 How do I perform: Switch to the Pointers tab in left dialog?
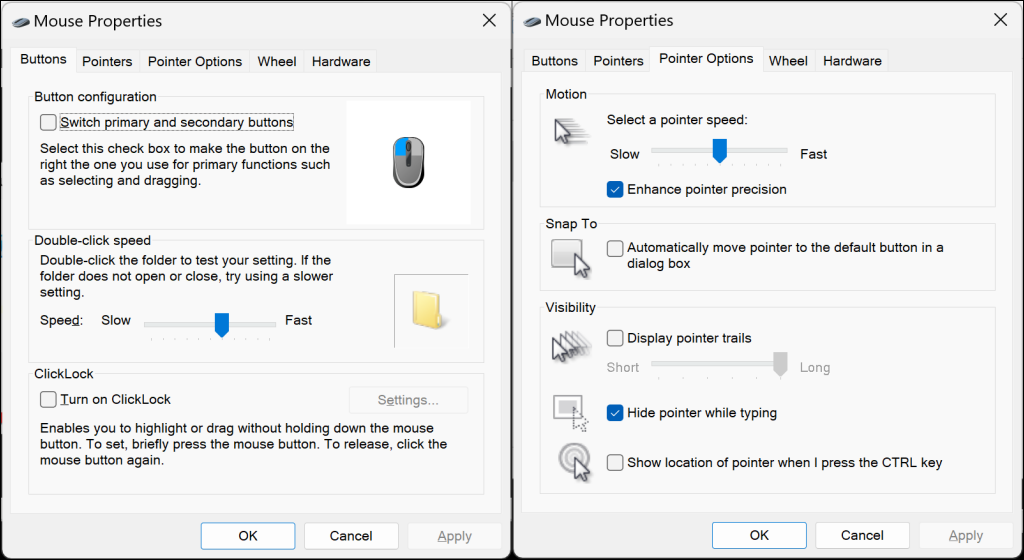pos(107,61)
